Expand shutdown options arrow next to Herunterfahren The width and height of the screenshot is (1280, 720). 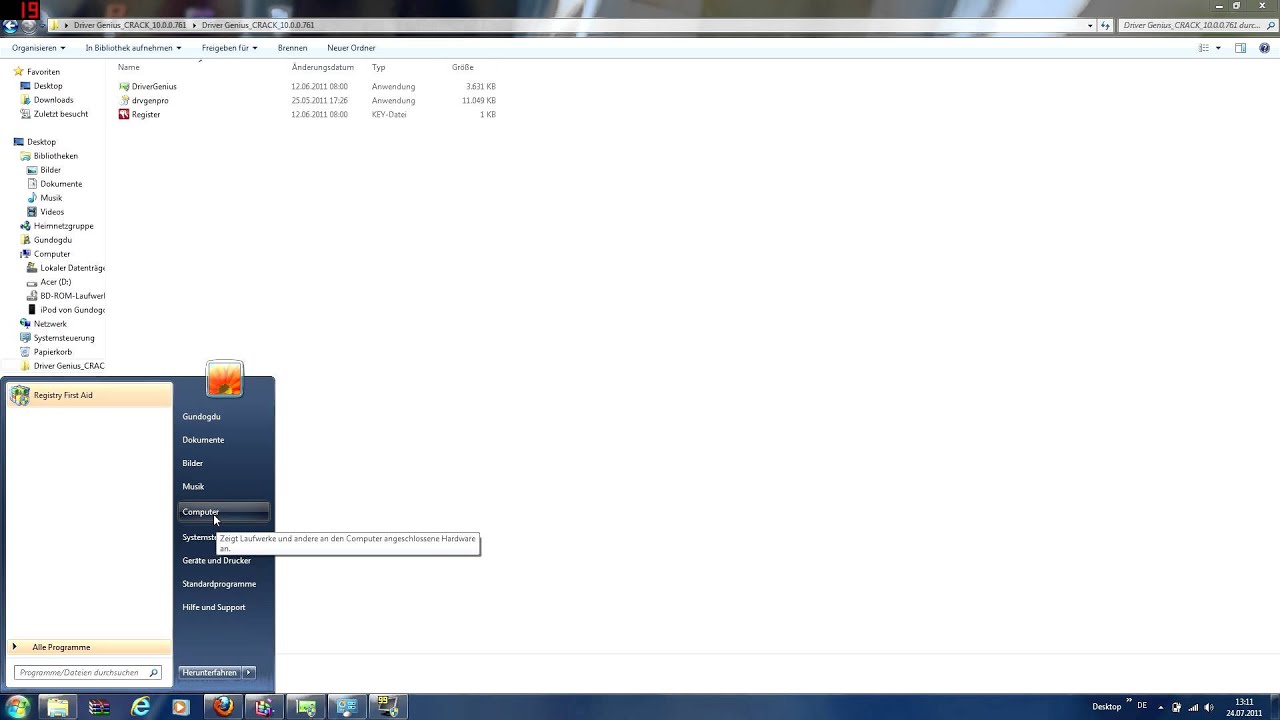[249, 673]
